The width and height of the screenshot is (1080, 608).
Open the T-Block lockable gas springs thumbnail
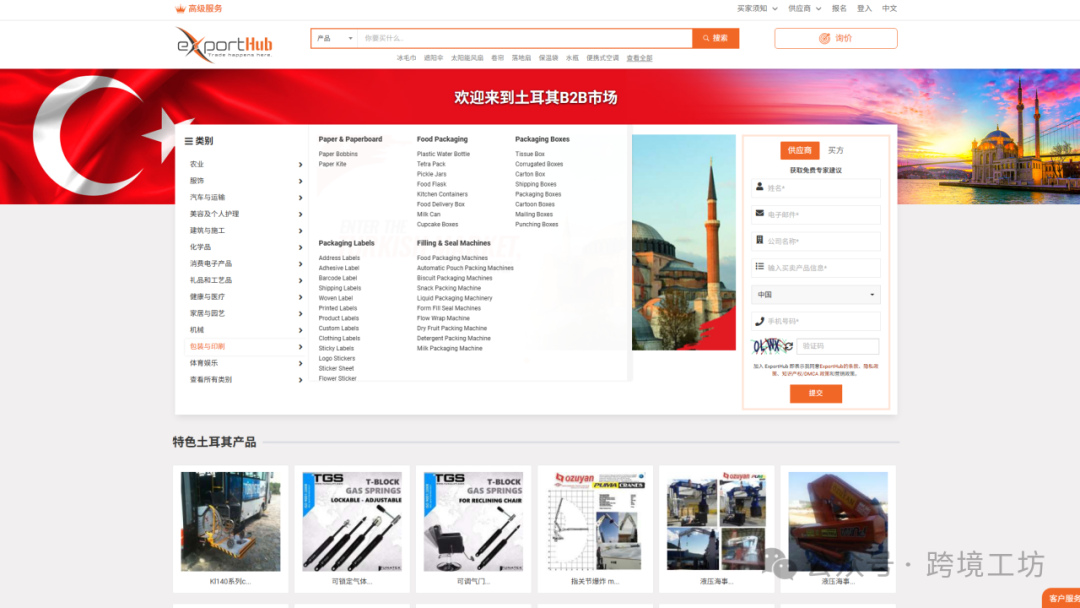click(352, 521)
